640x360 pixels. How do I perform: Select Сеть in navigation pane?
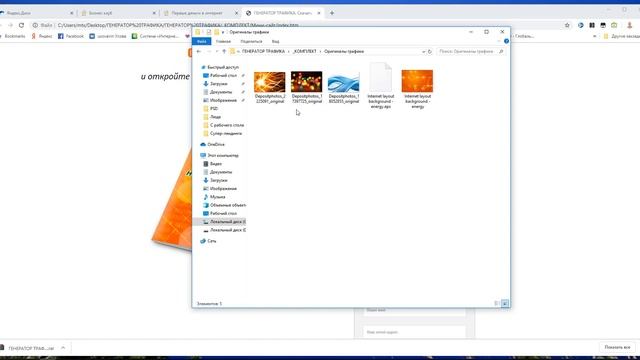tap(211, 241)
